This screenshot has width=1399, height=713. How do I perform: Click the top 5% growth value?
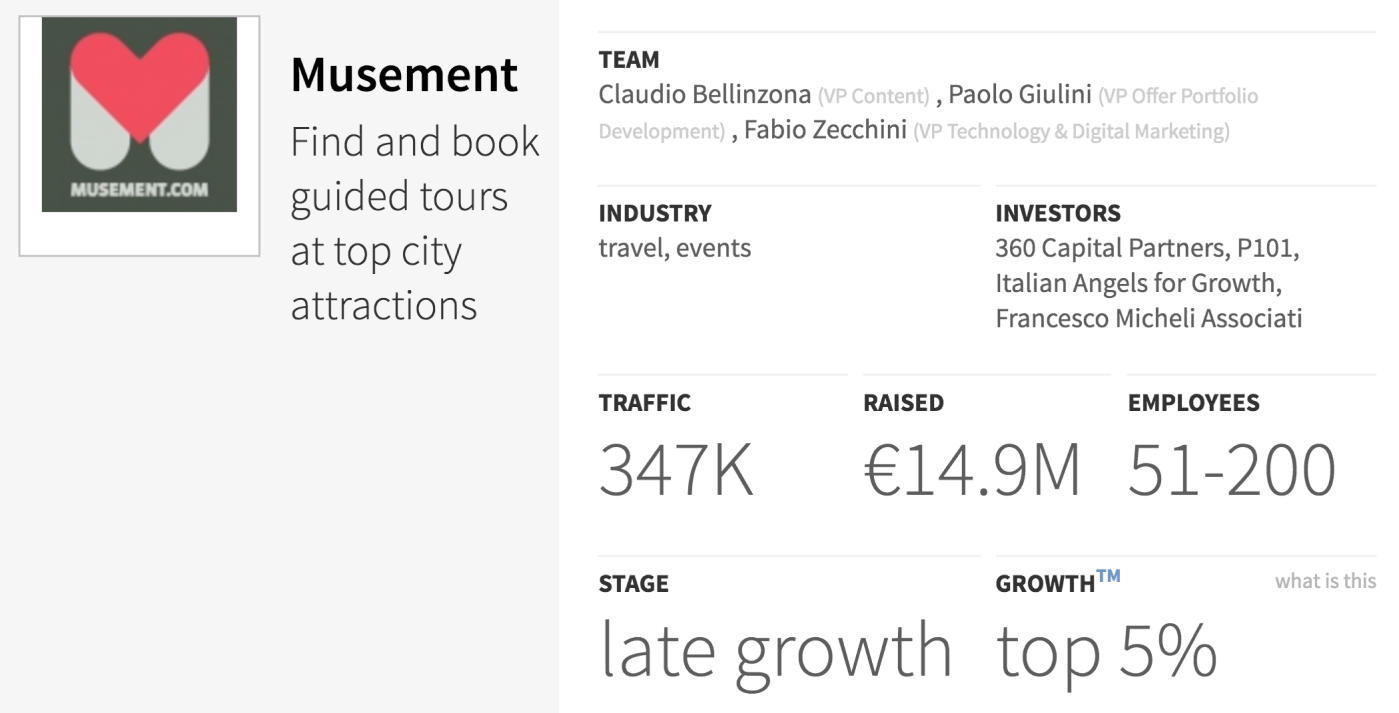[1106, 651]
